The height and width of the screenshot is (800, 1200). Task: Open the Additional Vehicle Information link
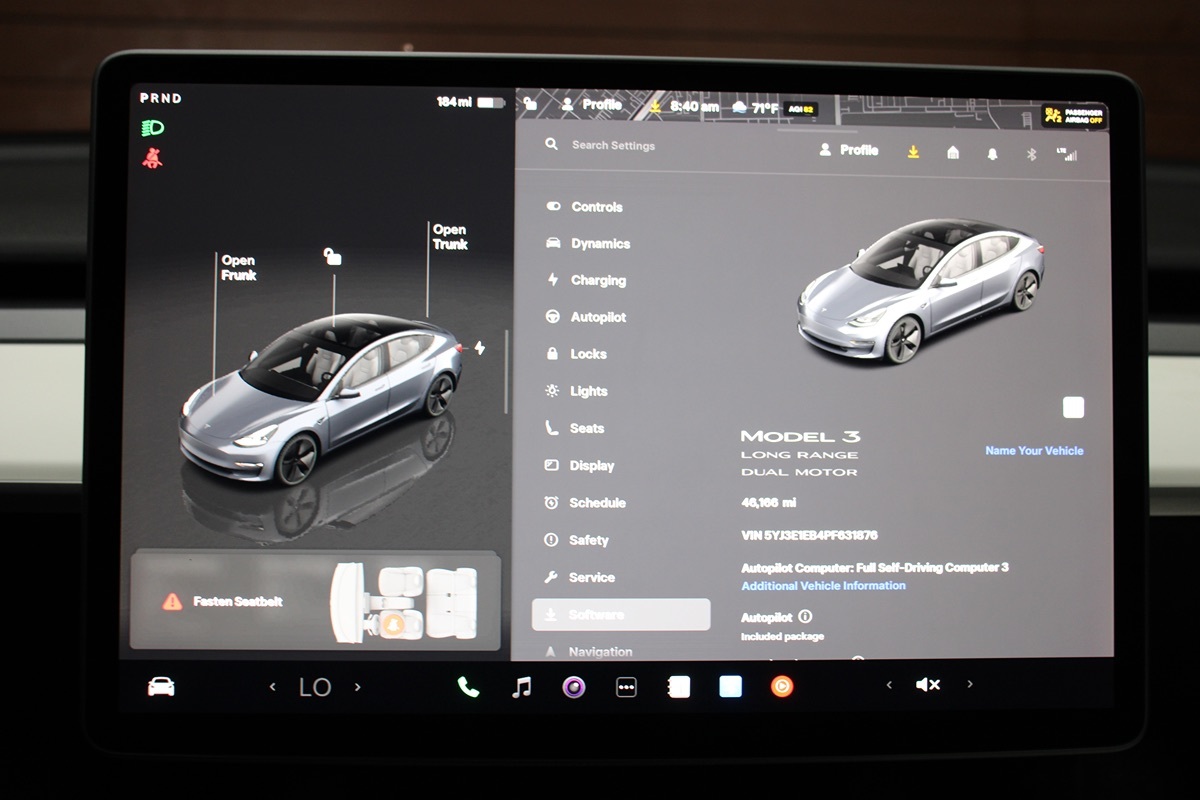tap(823, 586)
